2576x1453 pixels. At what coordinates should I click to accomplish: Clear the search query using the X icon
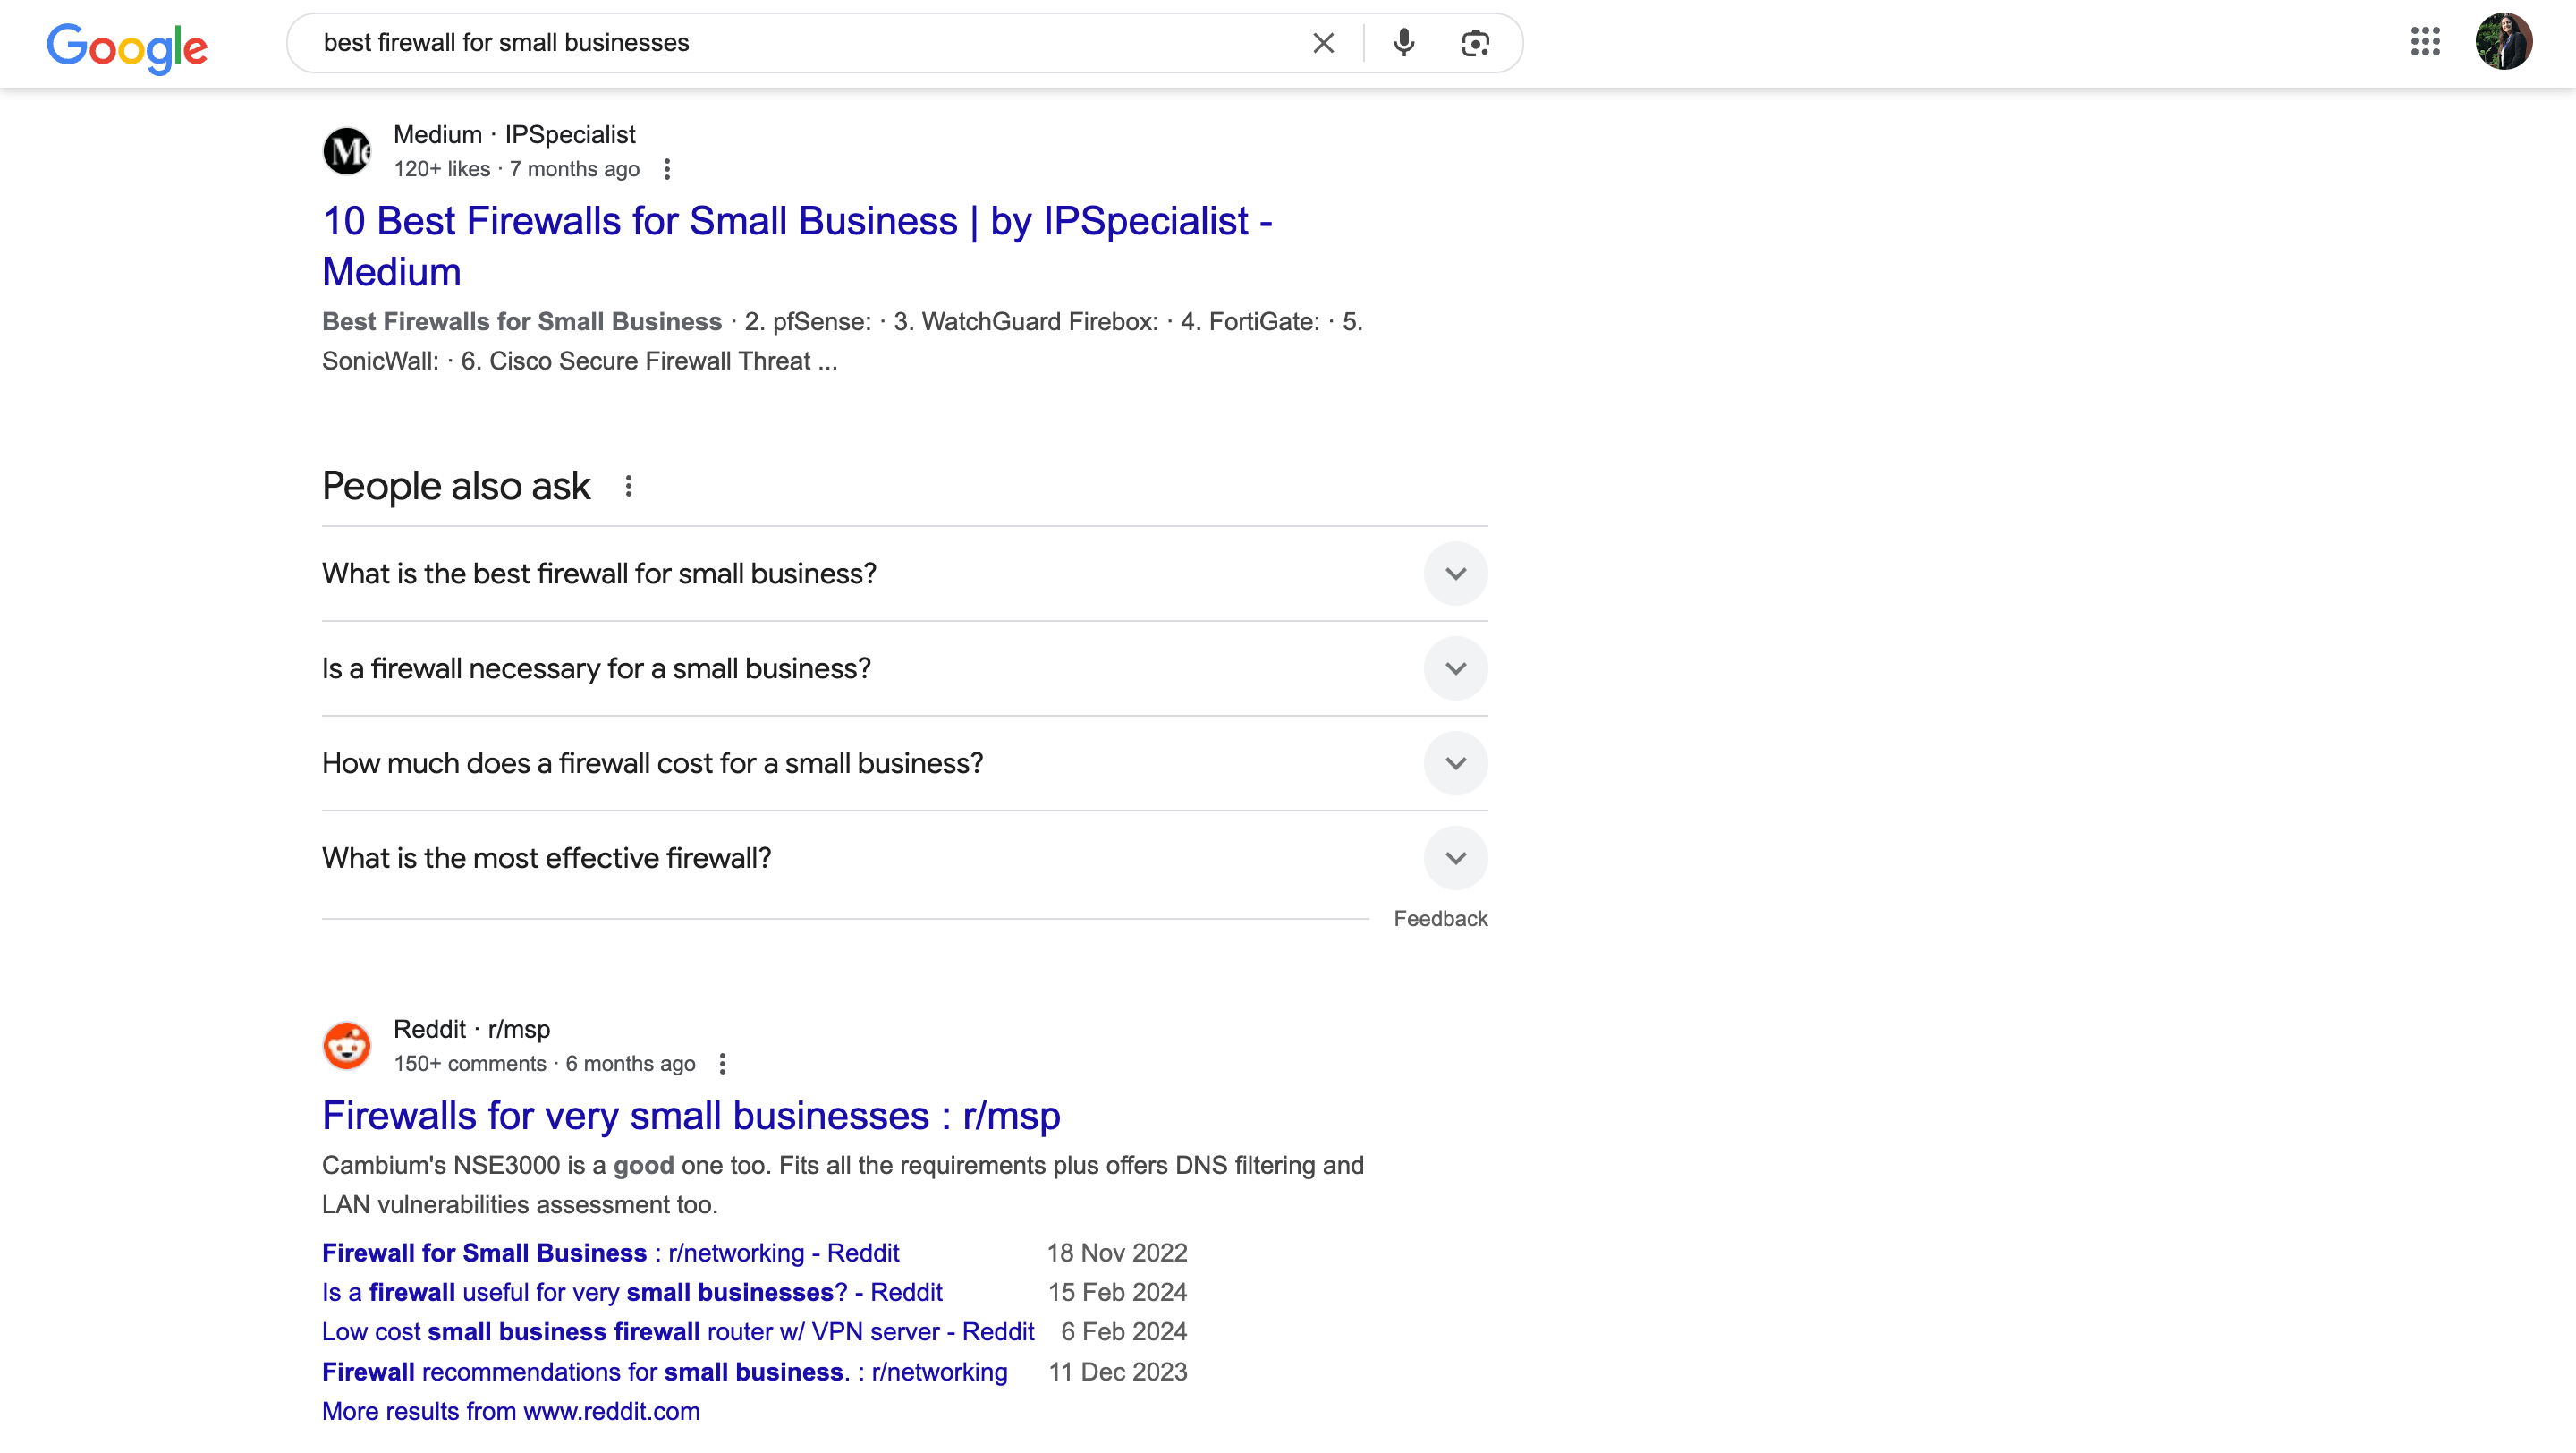pyautogui.click(x=1323, y=42)
